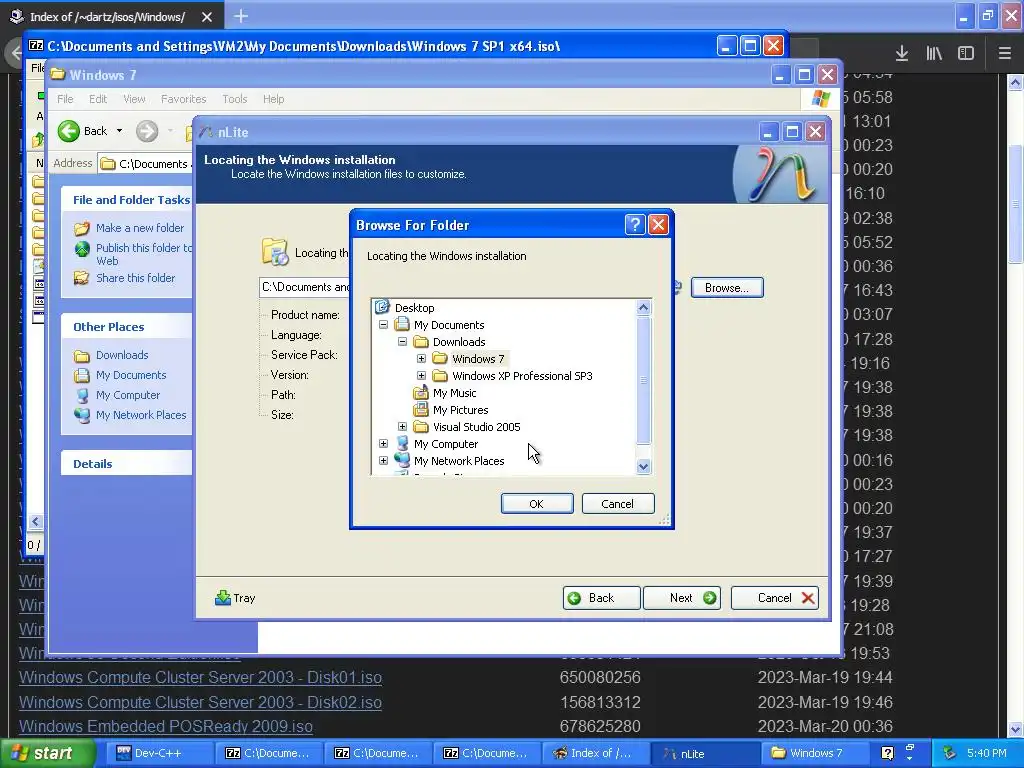Open browser downloads arrow icon
This screenshot has width=1024, height=768.
(902, 53)
